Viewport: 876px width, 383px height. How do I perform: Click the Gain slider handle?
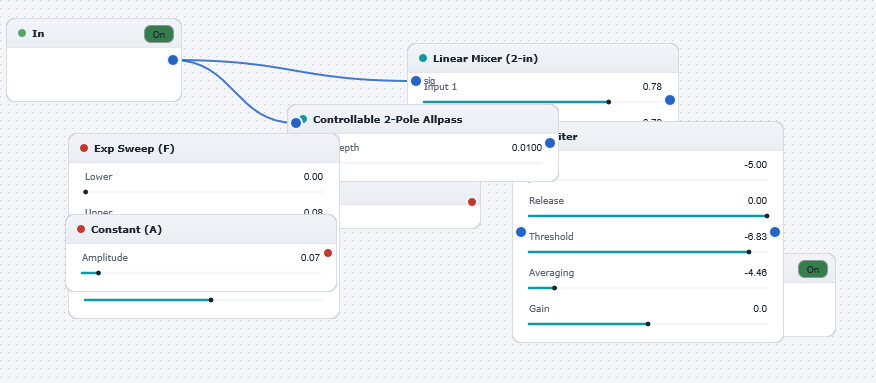tap(648, 324)
